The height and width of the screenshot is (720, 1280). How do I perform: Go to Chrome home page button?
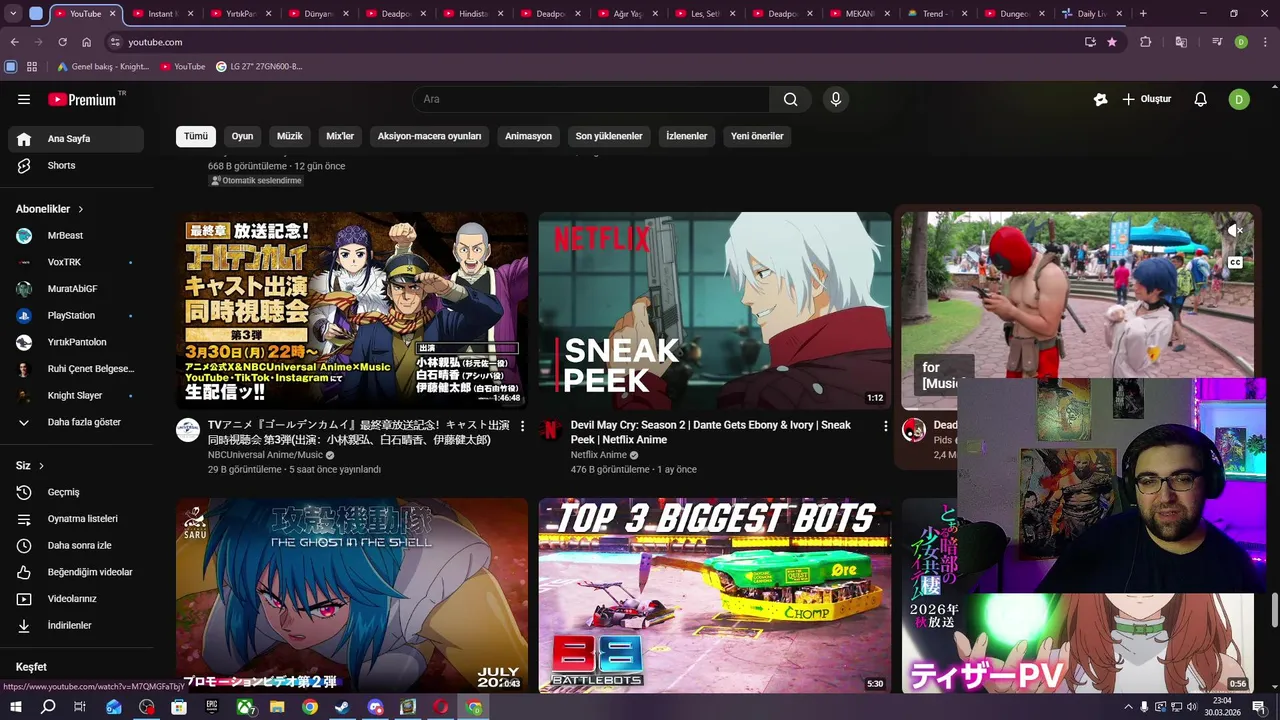87,42
